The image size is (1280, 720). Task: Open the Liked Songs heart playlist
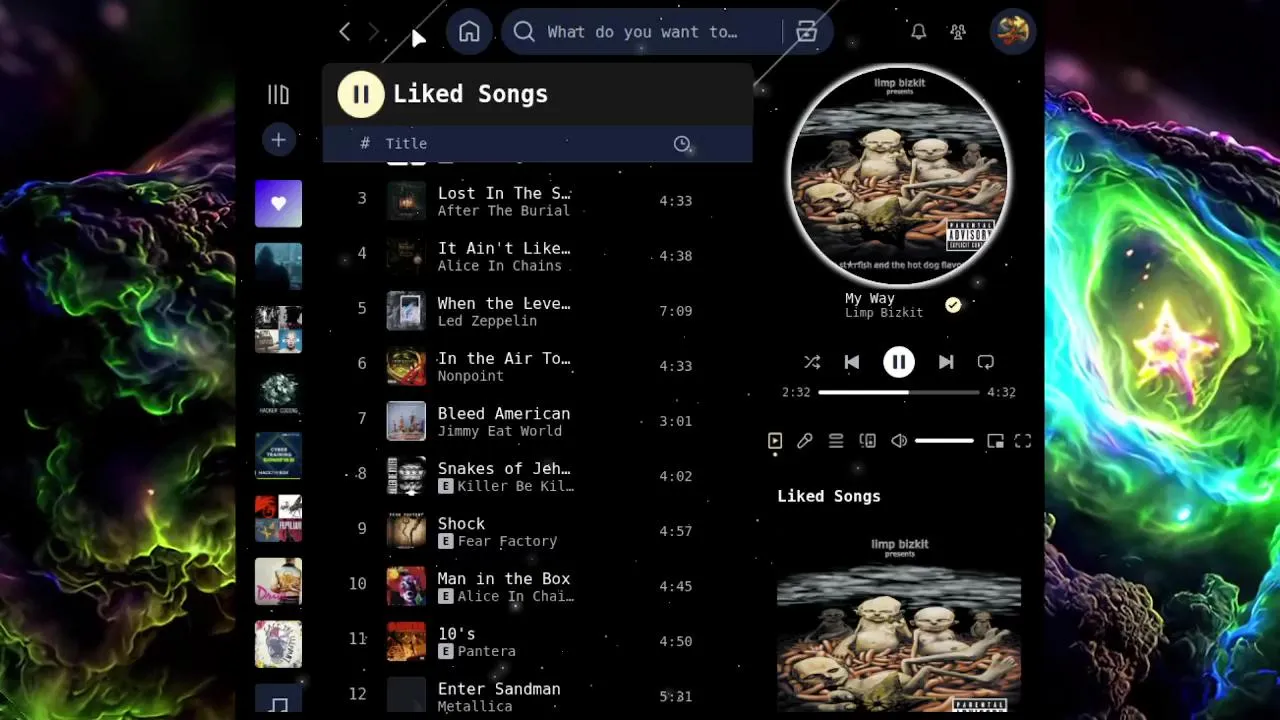tap(278, 203)
